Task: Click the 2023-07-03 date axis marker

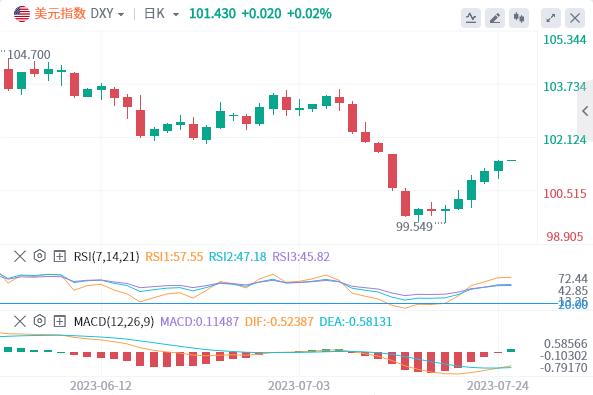Action: pos(299,386)
